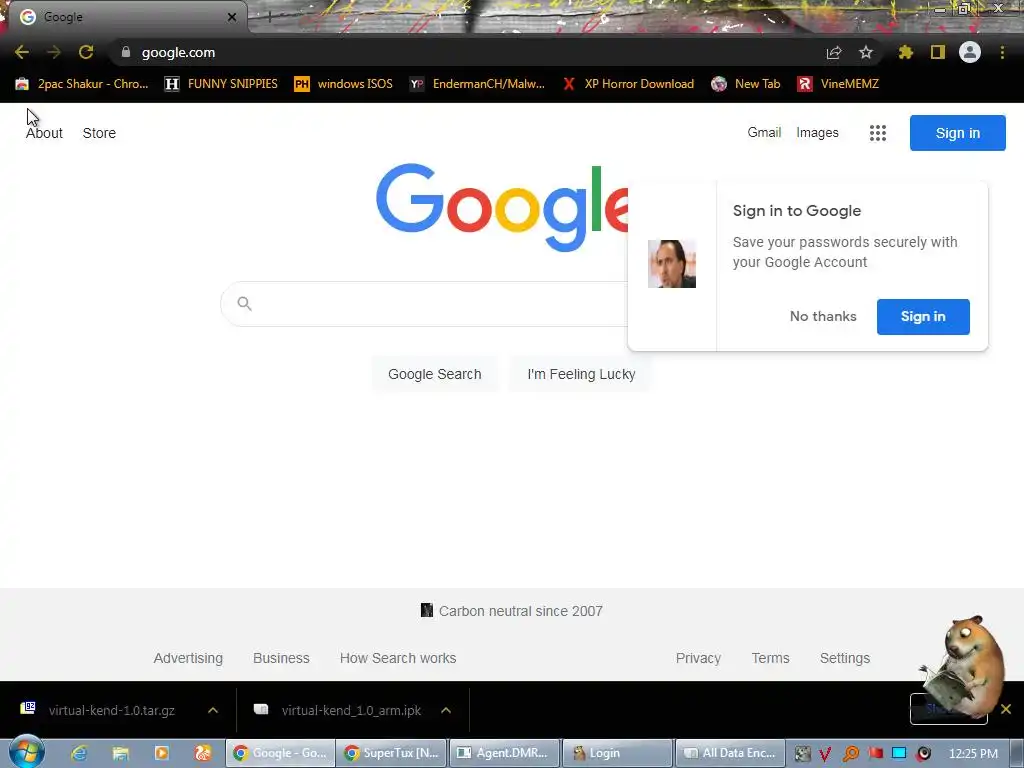Open the New Tab bookmark

746,84
